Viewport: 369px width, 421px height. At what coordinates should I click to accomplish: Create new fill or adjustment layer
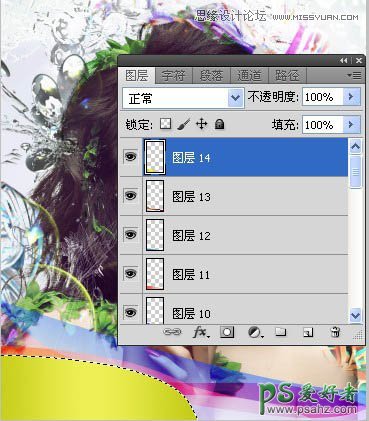pos(255,332)
